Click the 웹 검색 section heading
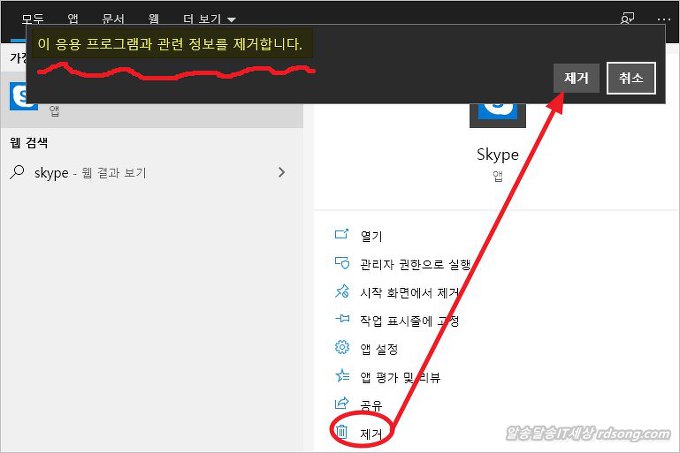 click(x=29, y=143)
